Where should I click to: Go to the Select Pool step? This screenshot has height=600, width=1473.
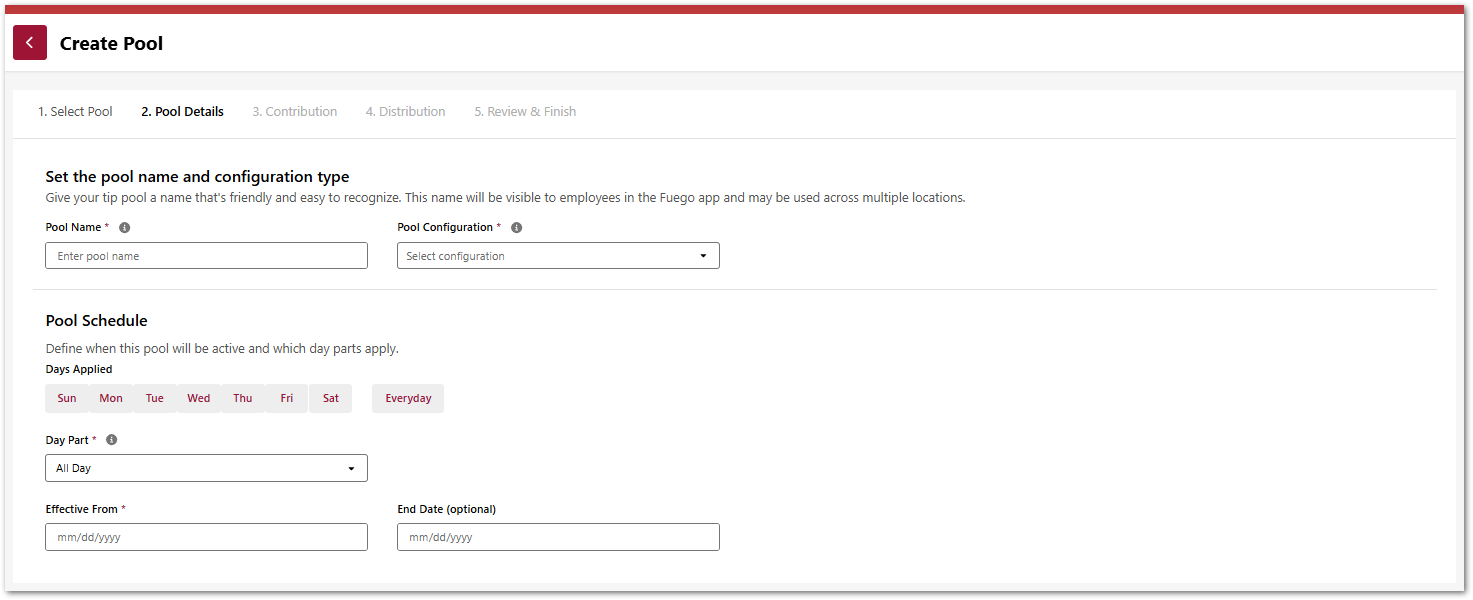(x=75, y=112)
